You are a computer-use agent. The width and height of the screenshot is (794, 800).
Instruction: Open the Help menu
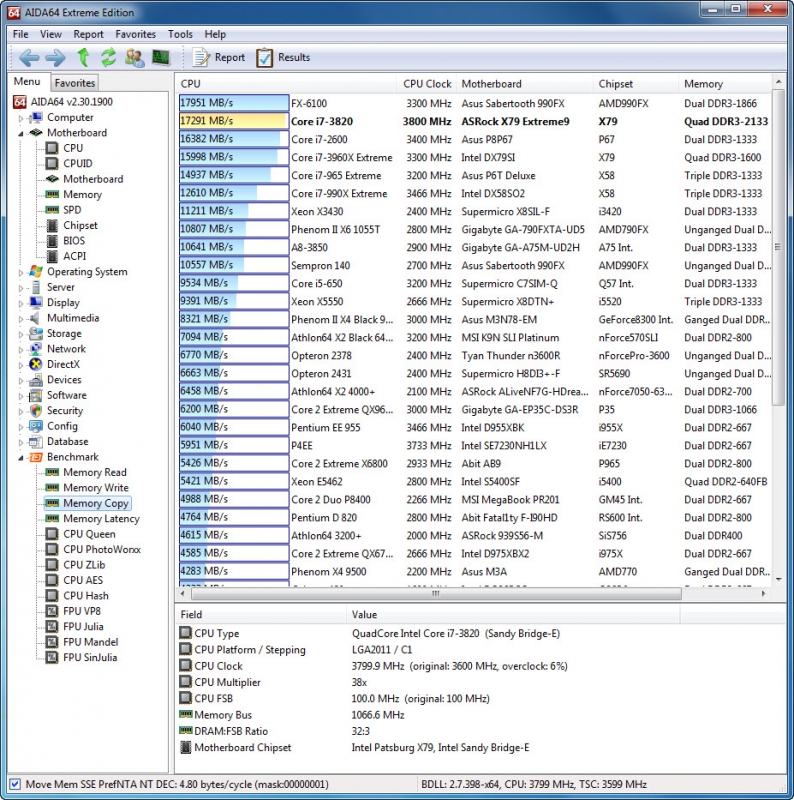point(215,34)
